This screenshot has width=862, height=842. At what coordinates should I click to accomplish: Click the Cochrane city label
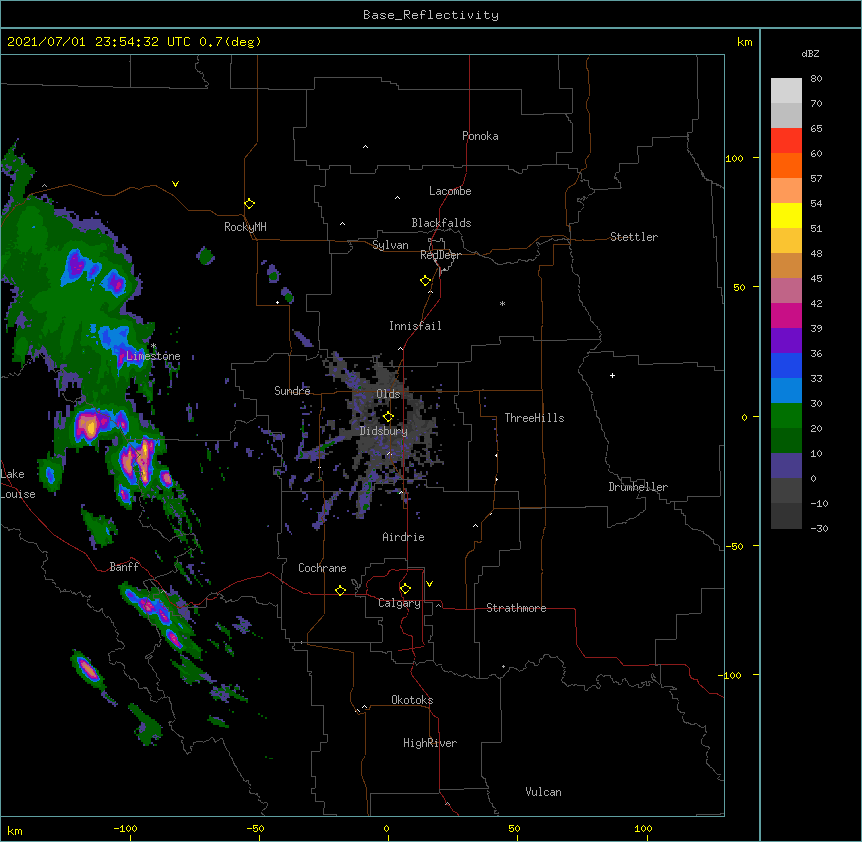click(322, 568)
